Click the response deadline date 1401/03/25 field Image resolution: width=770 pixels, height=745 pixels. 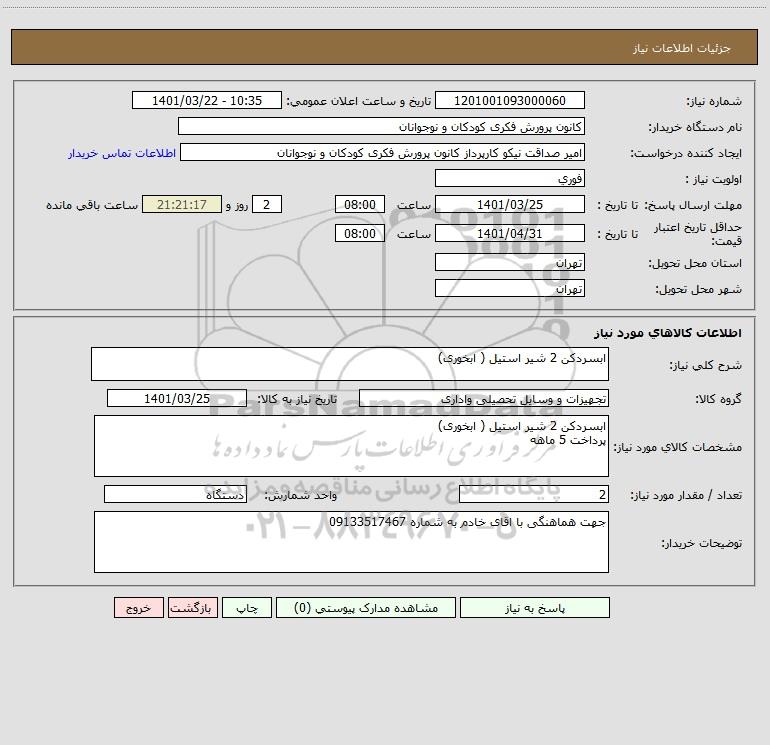point(510,204)
